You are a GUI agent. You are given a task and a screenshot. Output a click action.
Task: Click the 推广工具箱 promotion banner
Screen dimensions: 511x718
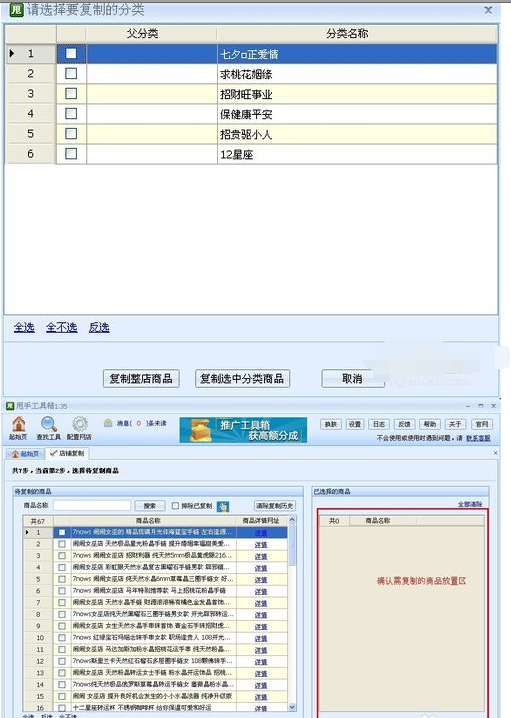pos(243,430)
